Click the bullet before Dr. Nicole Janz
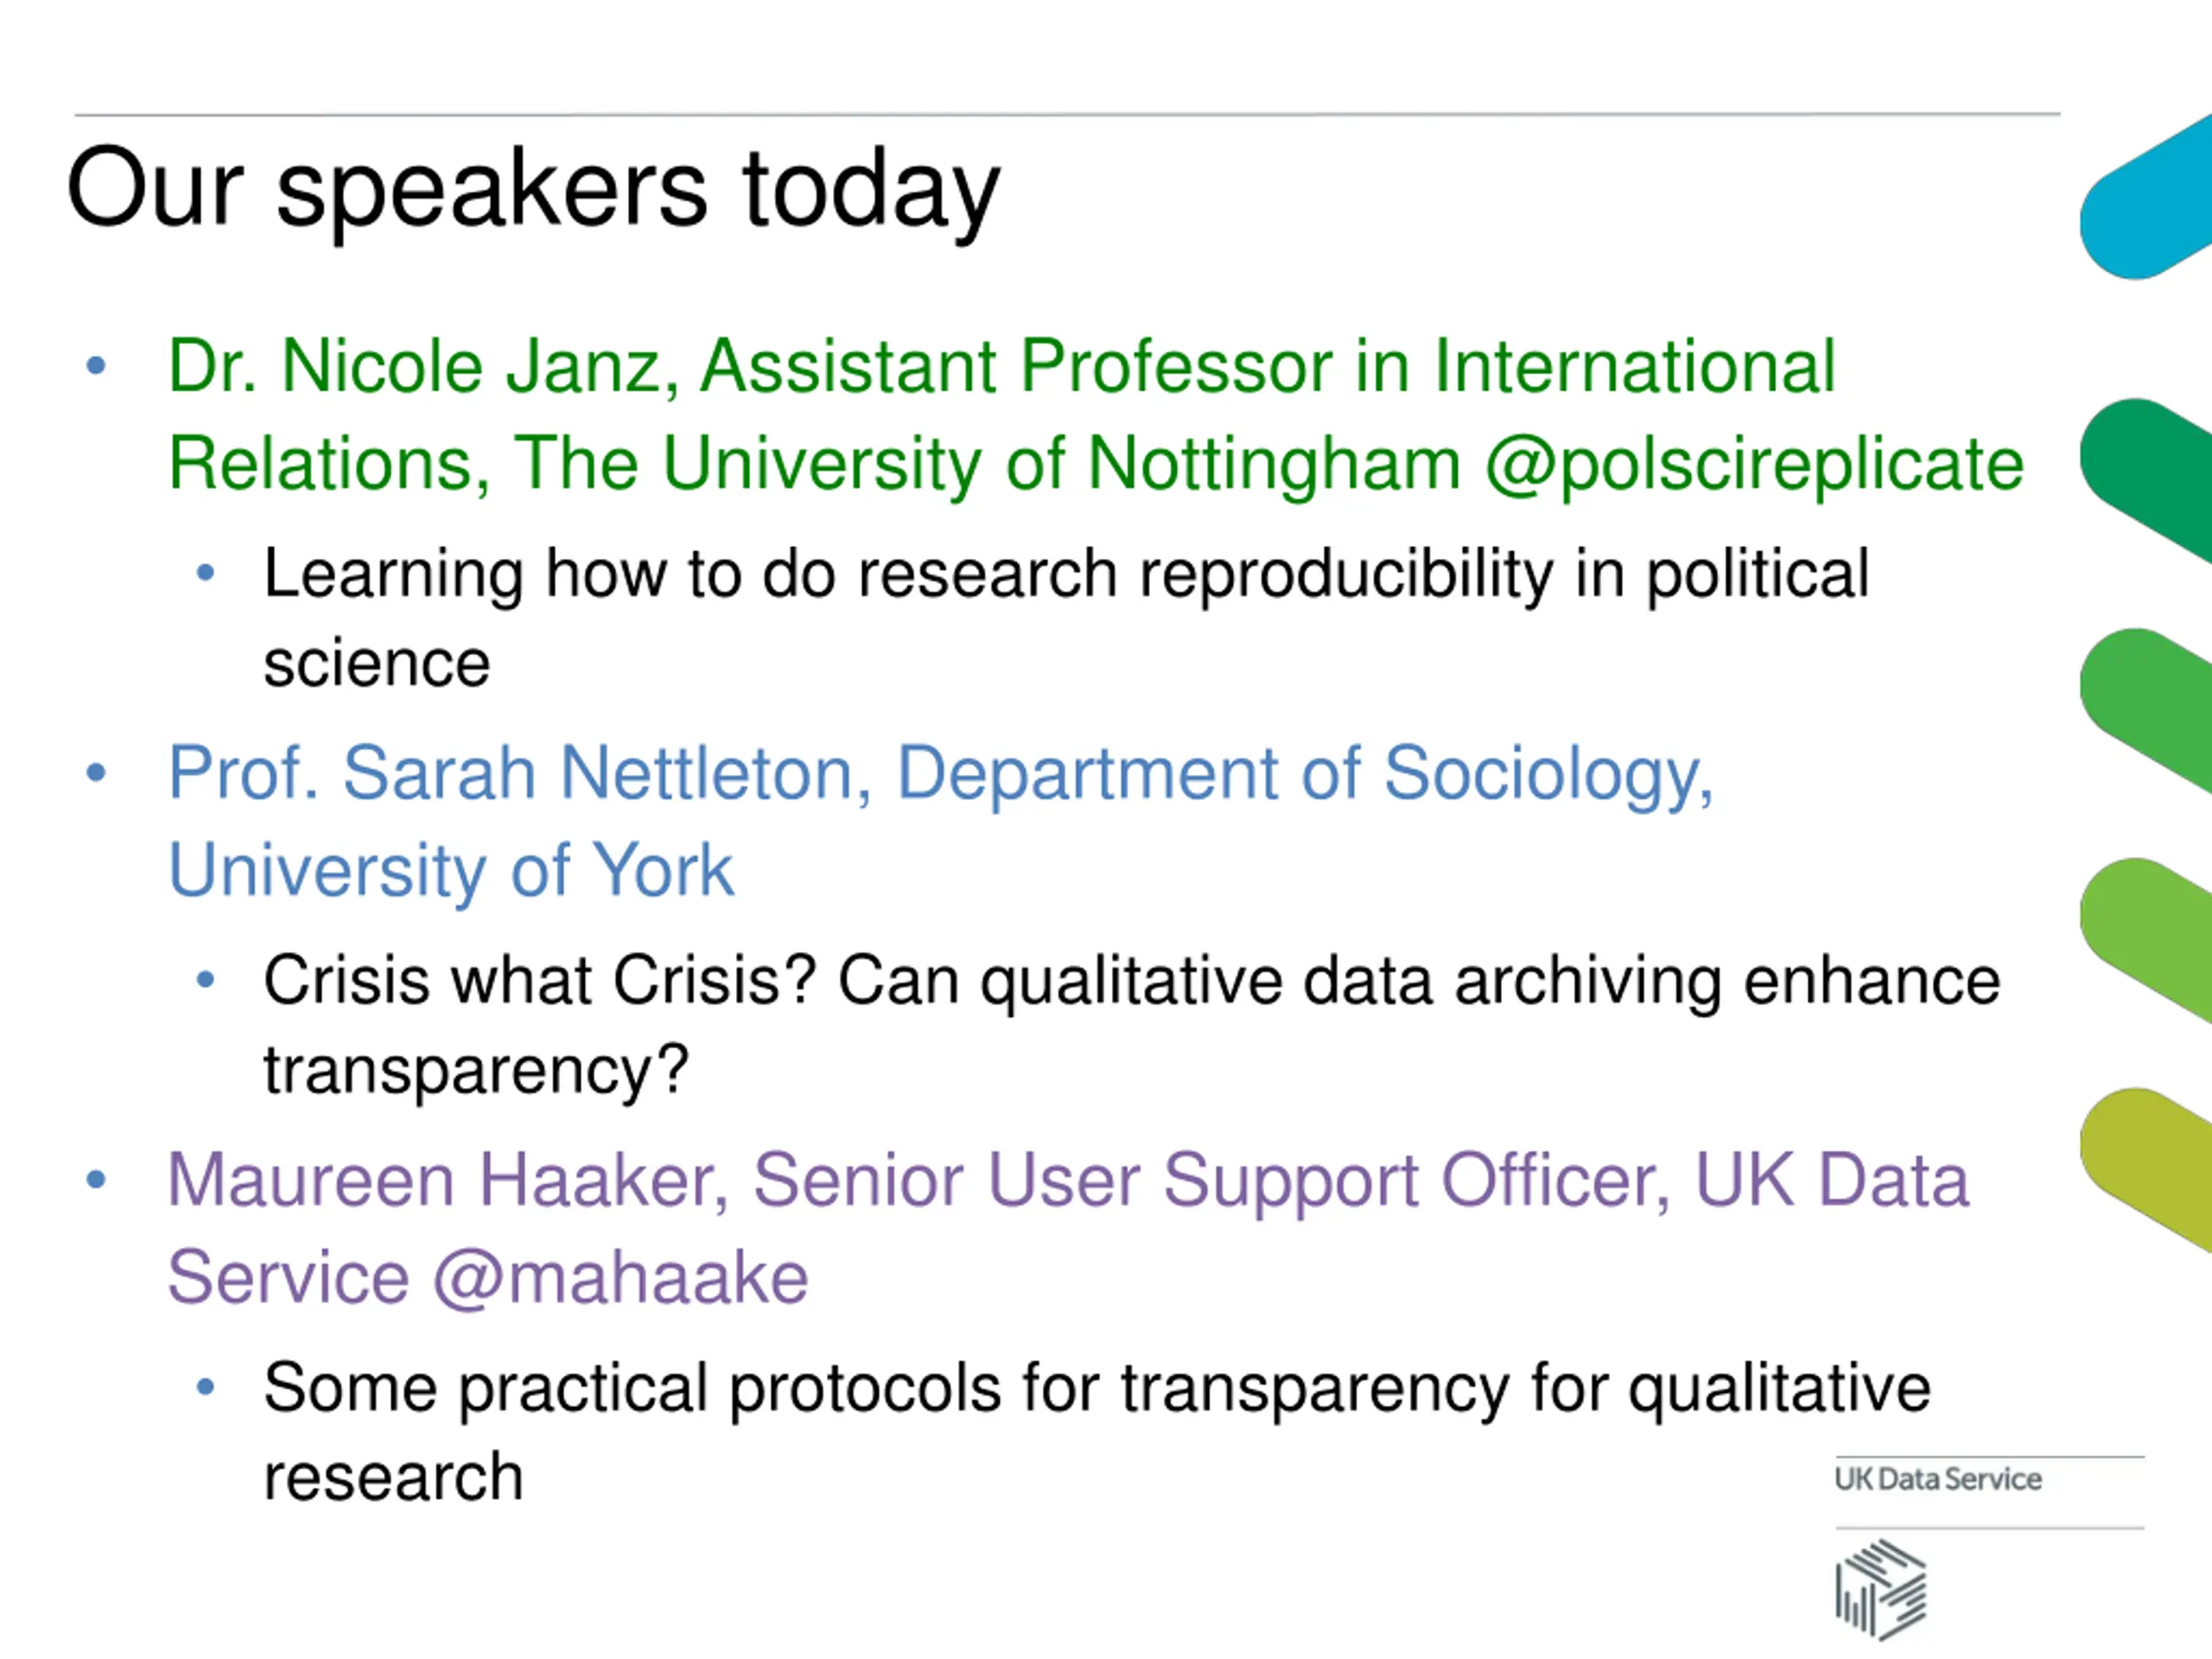The image size is (2212, 1659). tap(96, 366)
